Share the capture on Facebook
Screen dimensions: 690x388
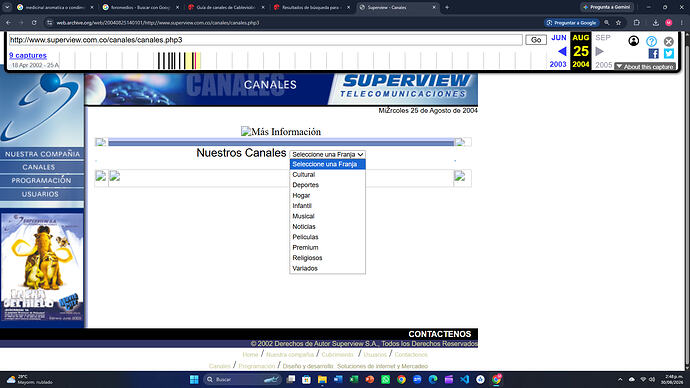click(653, 54)
